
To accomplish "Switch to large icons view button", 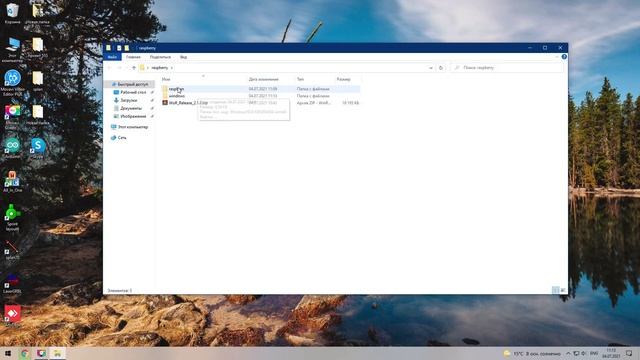I will click(x=563, y=290).
